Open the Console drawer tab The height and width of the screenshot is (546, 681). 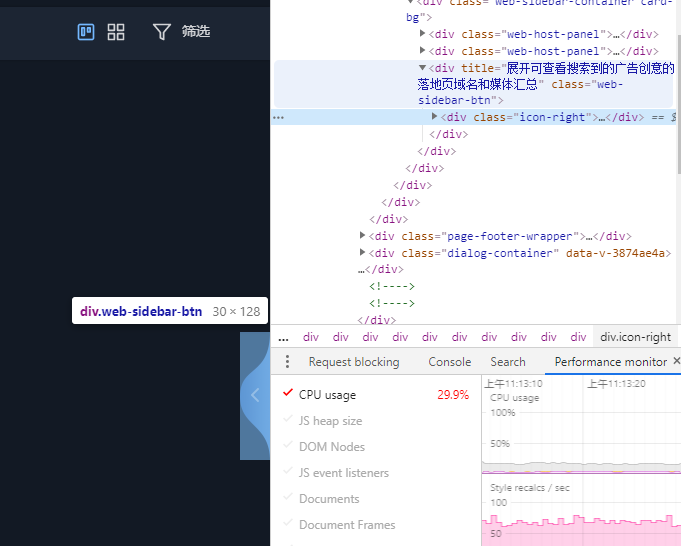(449, 362)
